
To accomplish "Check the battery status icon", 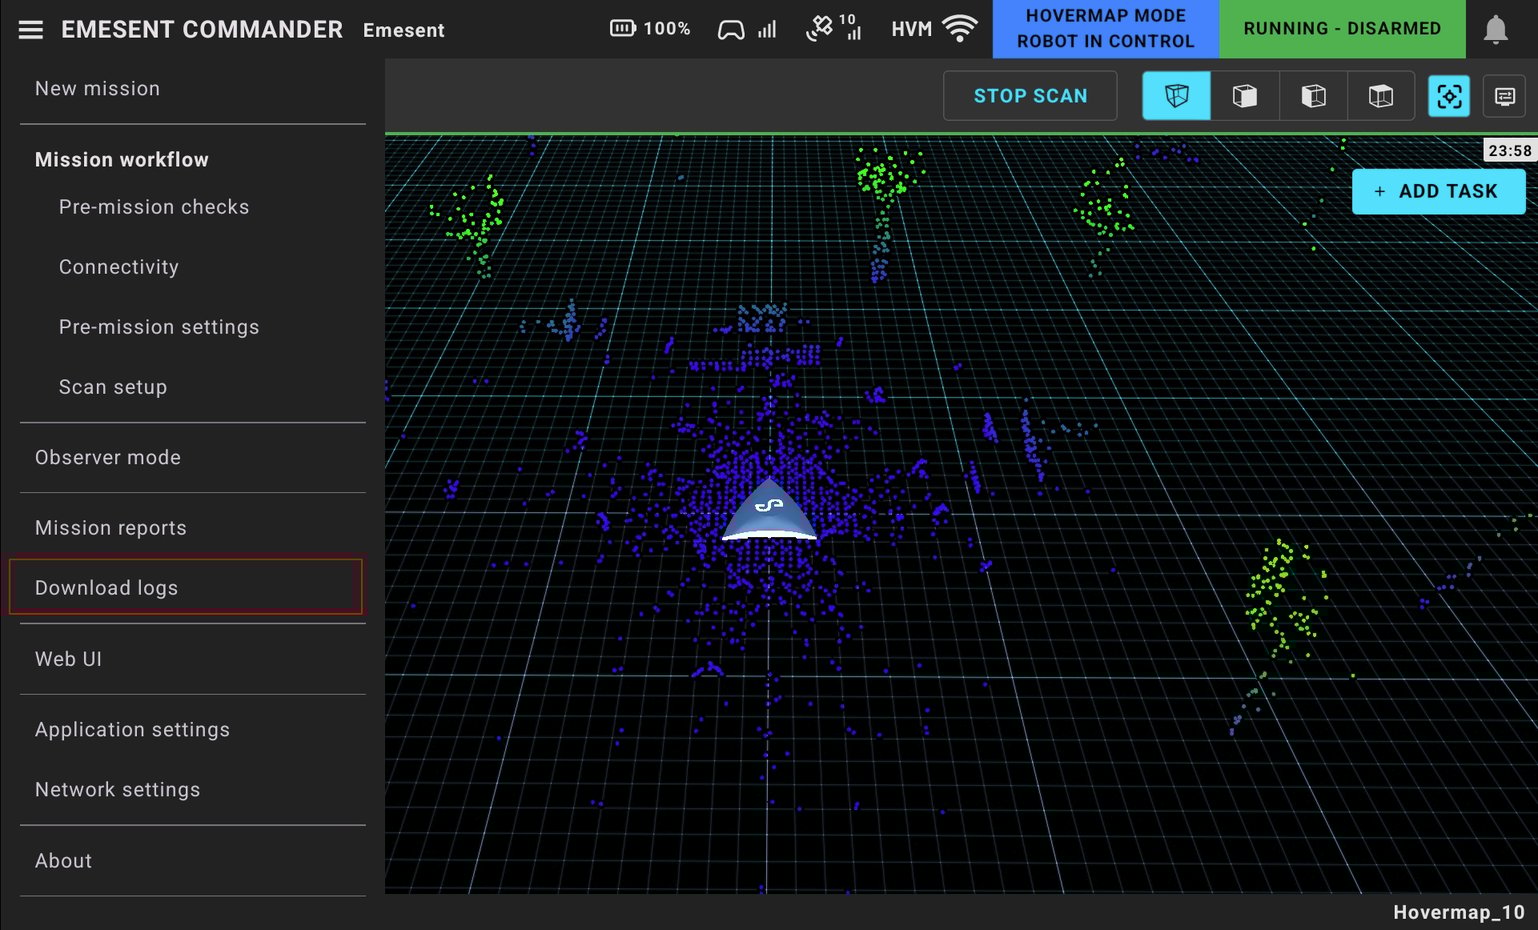I will 623,29.
